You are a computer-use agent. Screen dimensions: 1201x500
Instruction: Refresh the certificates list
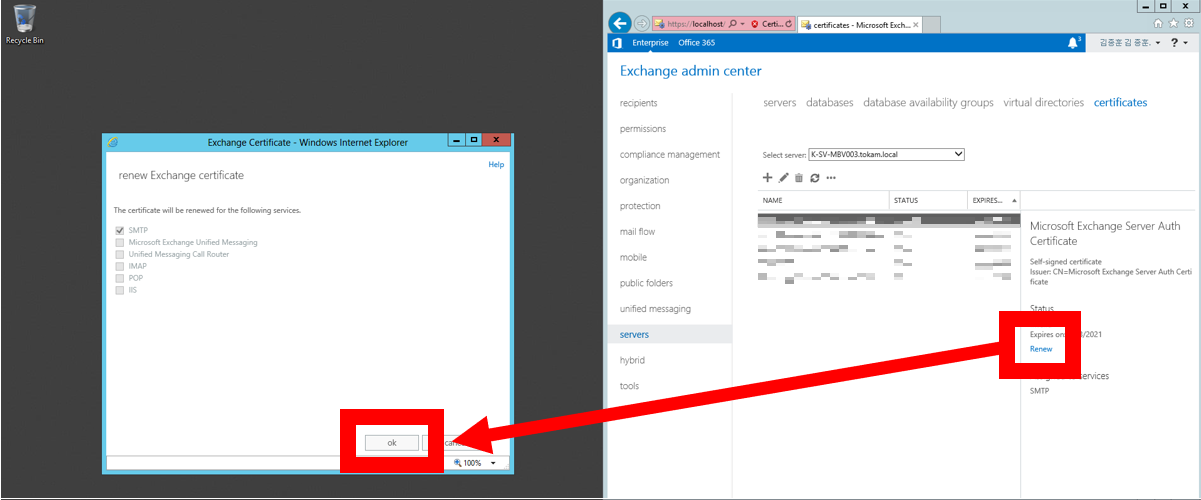[815, 177]
